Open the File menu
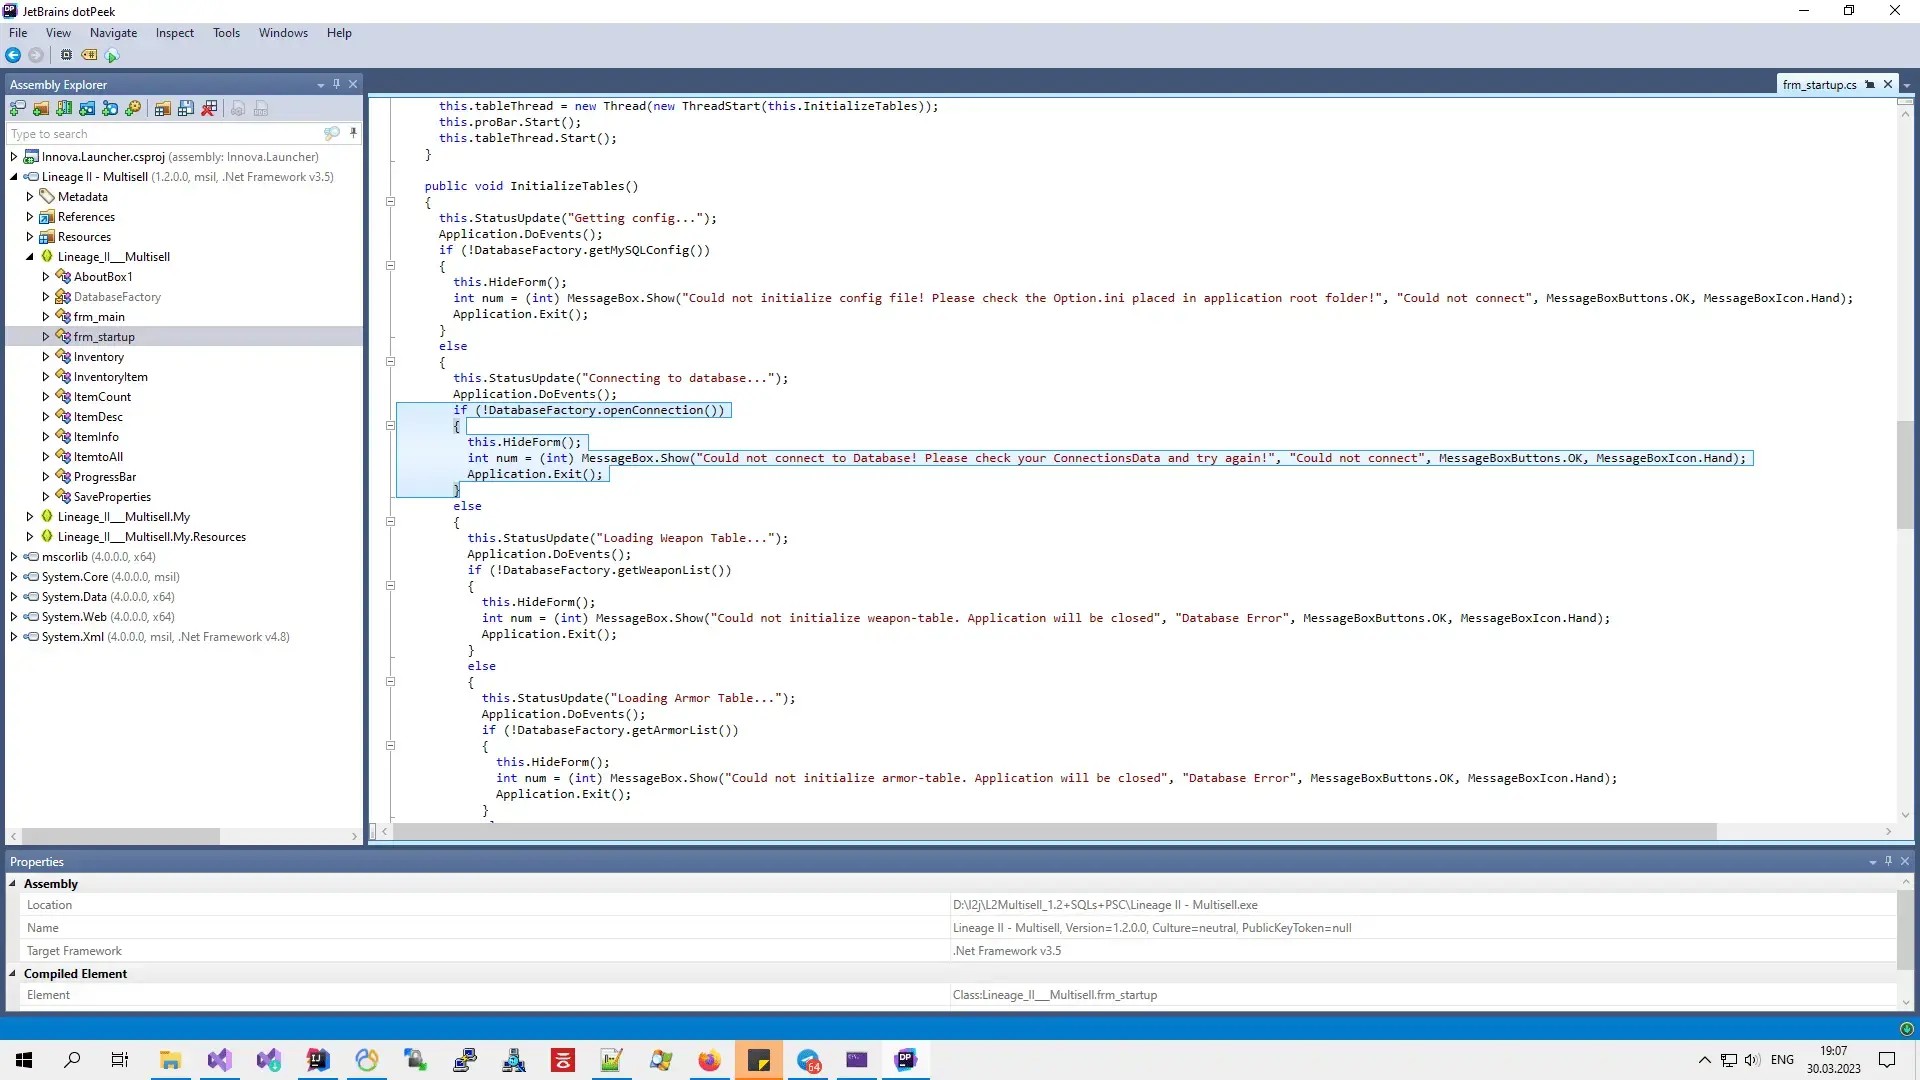1920x1080 pixels. pyautogui.click(x=18, y=32)
